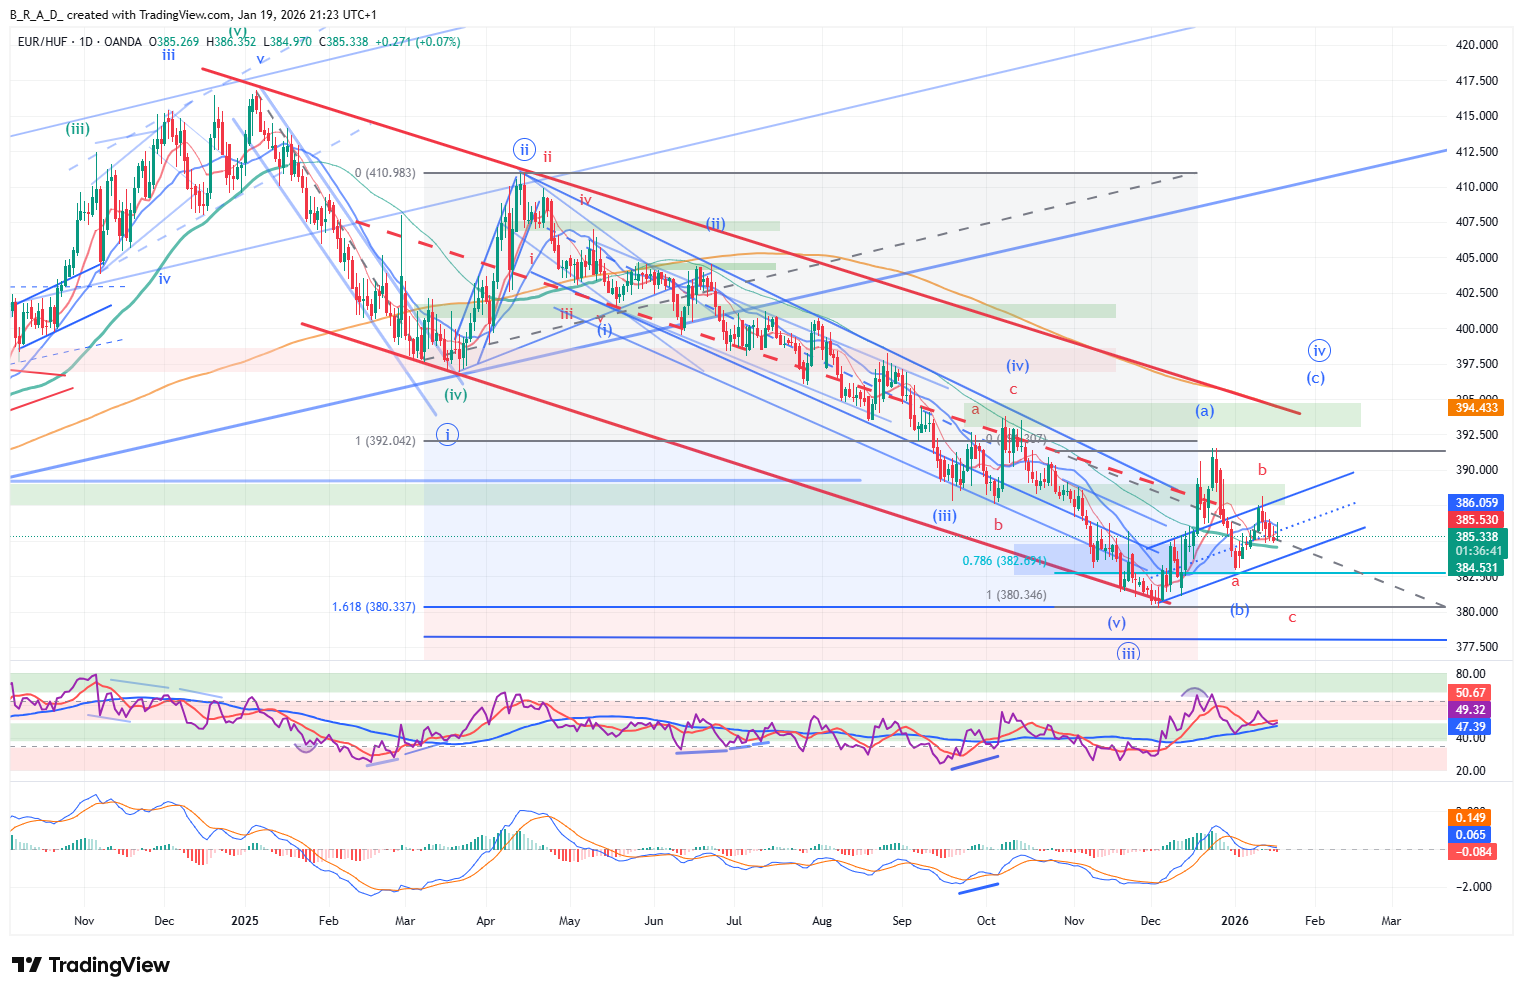1523x995 pixels.
Task: Select the circled blue i wave label
Action: pyautogui.click(x=447, y=435)
